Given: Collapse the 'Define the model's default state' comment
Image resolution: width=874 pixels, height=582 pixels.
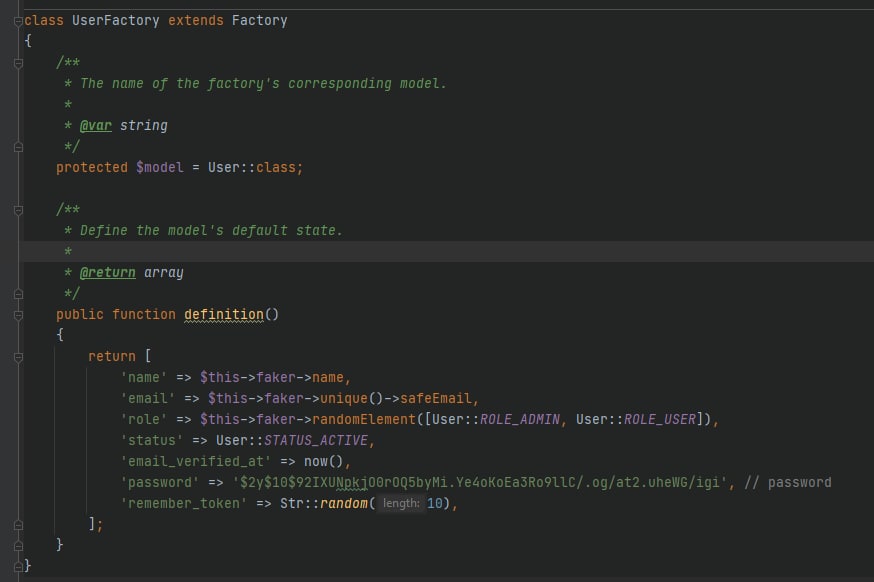Looking at the screenshot, I should click(18, 210).
